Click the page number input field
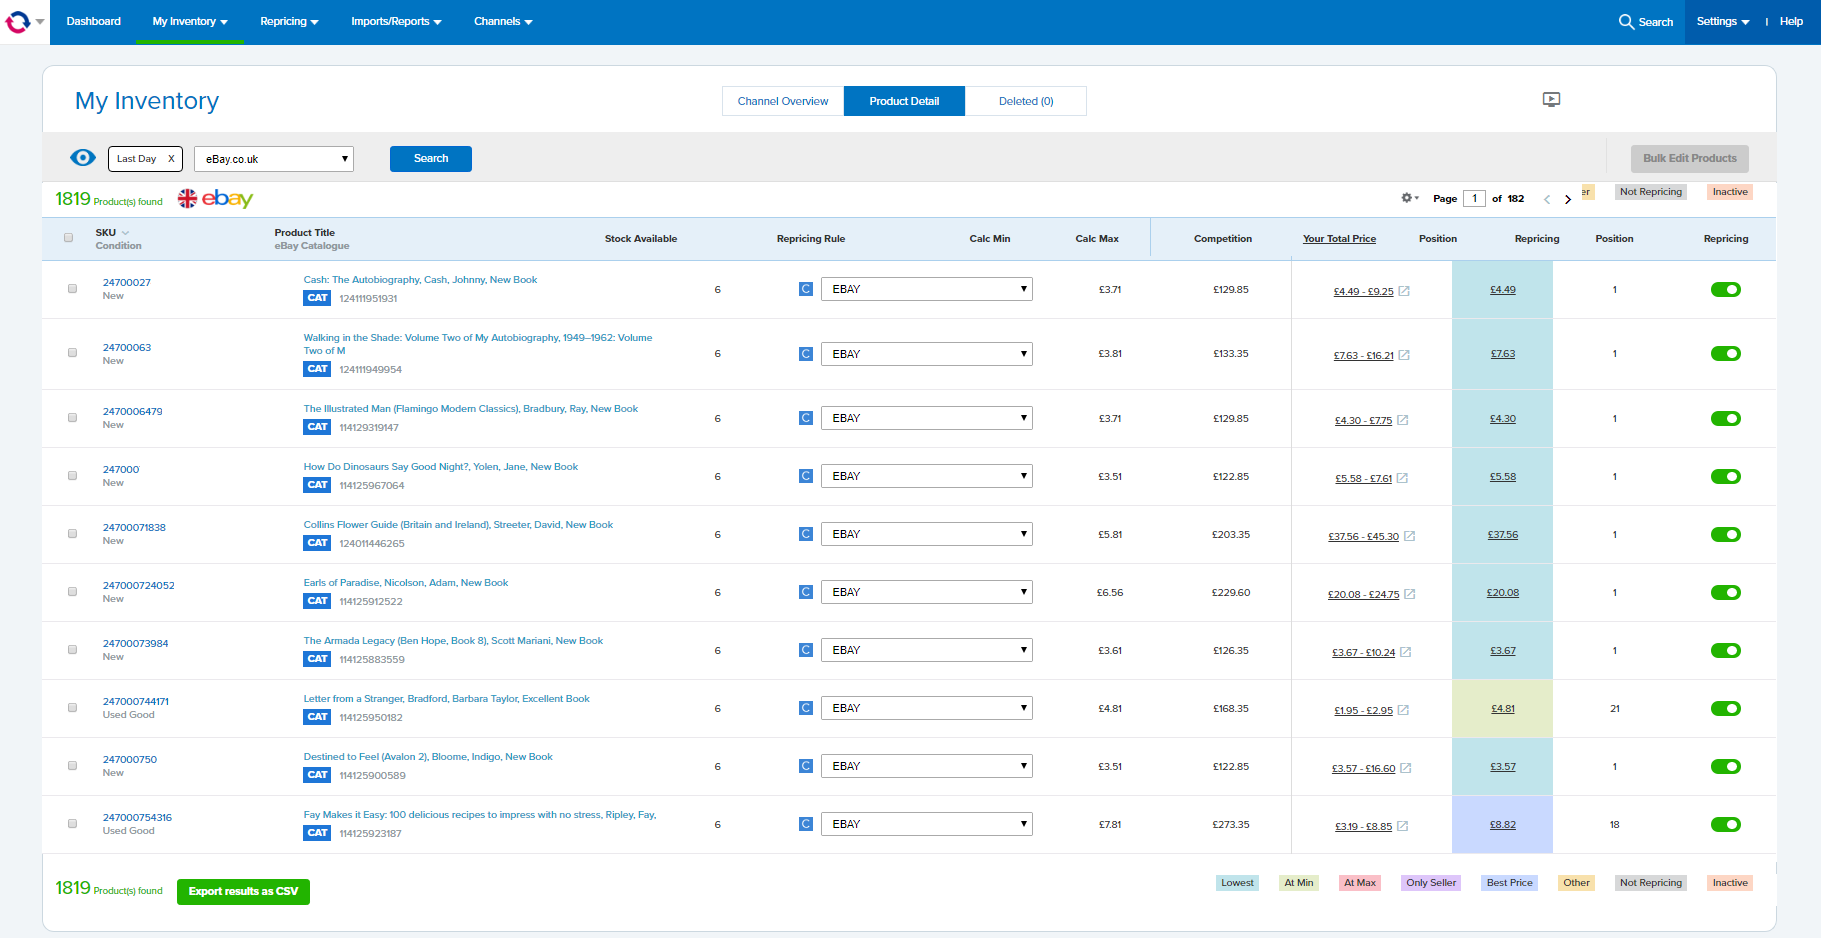This screenshot has width=1821, height=938. coord(1474,198)
